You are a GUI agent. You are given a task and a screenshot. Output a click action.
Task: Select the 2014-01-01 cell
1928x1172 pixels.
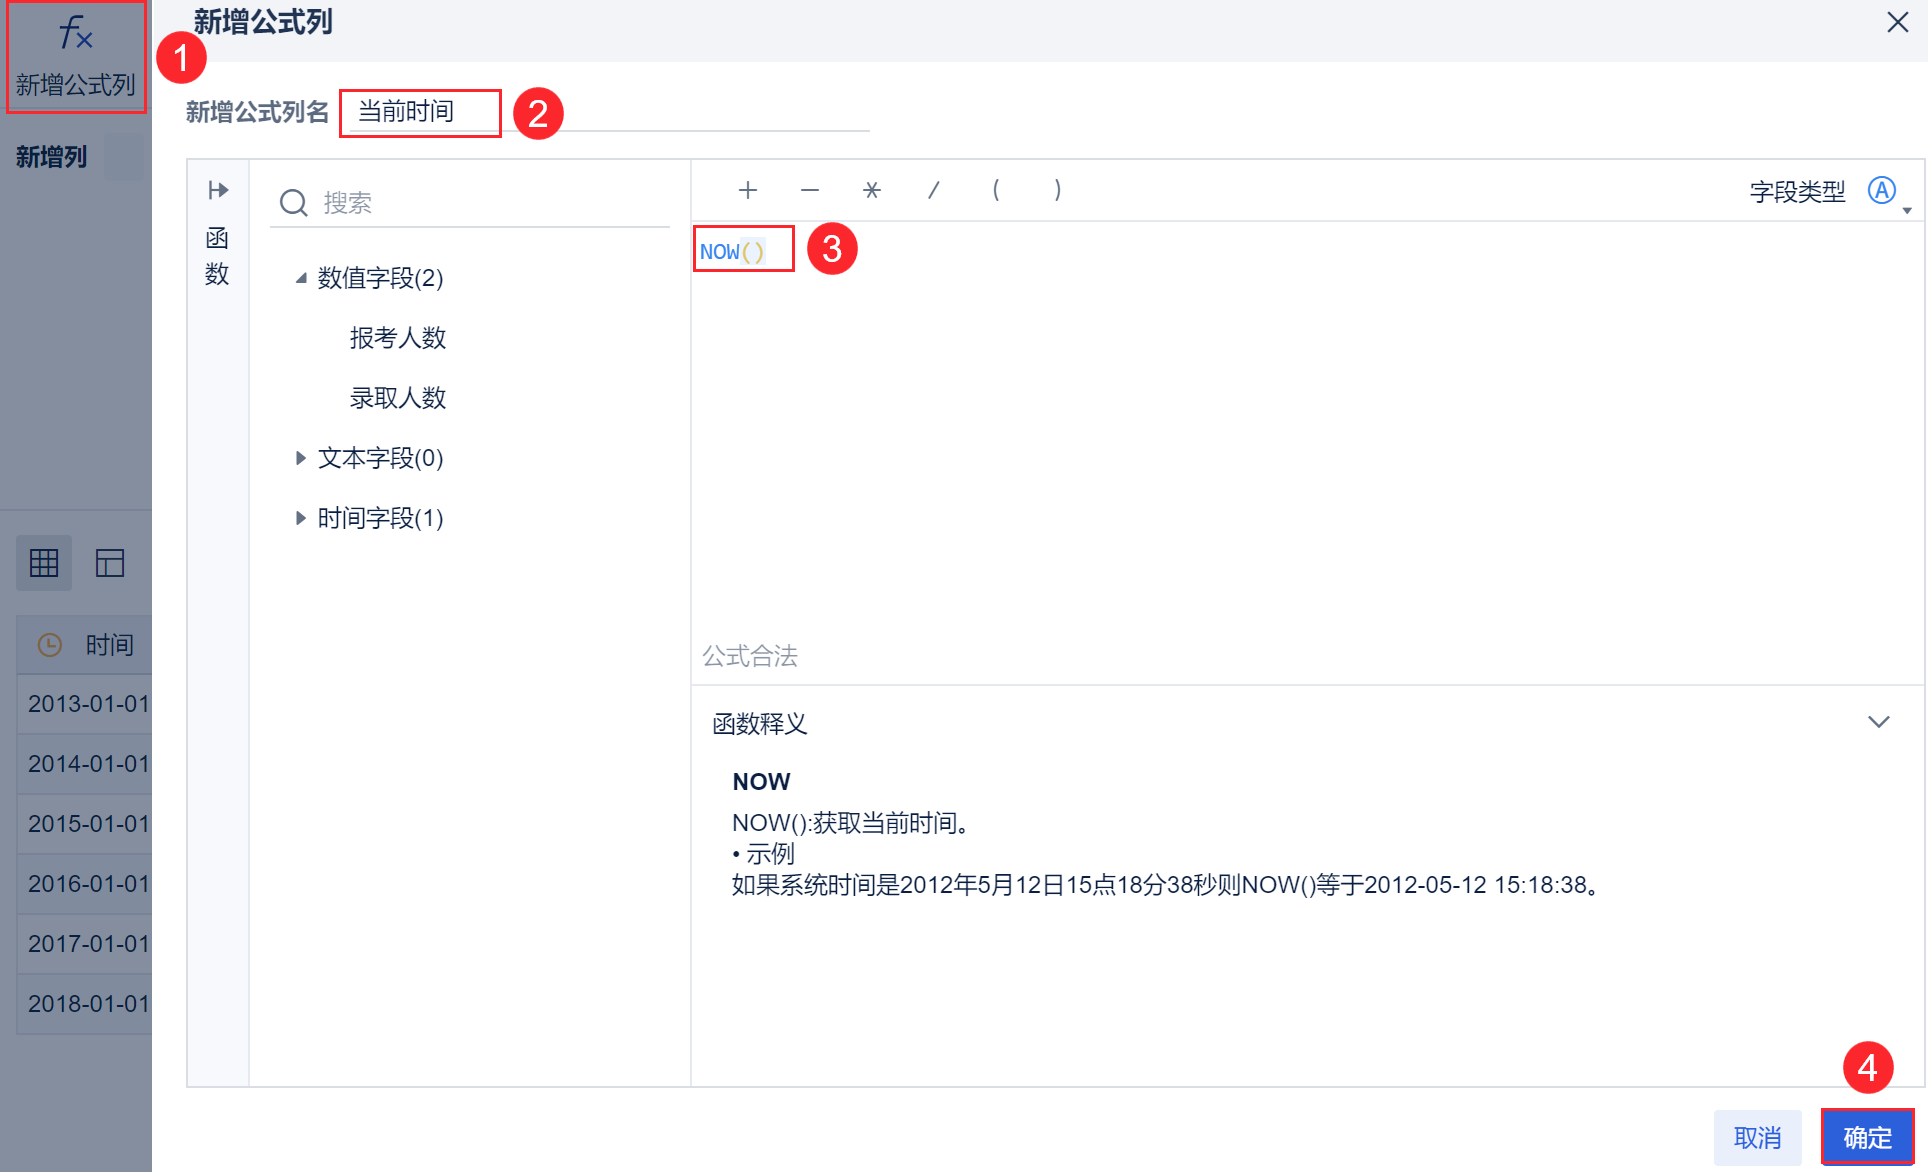(x=85, y=764)
